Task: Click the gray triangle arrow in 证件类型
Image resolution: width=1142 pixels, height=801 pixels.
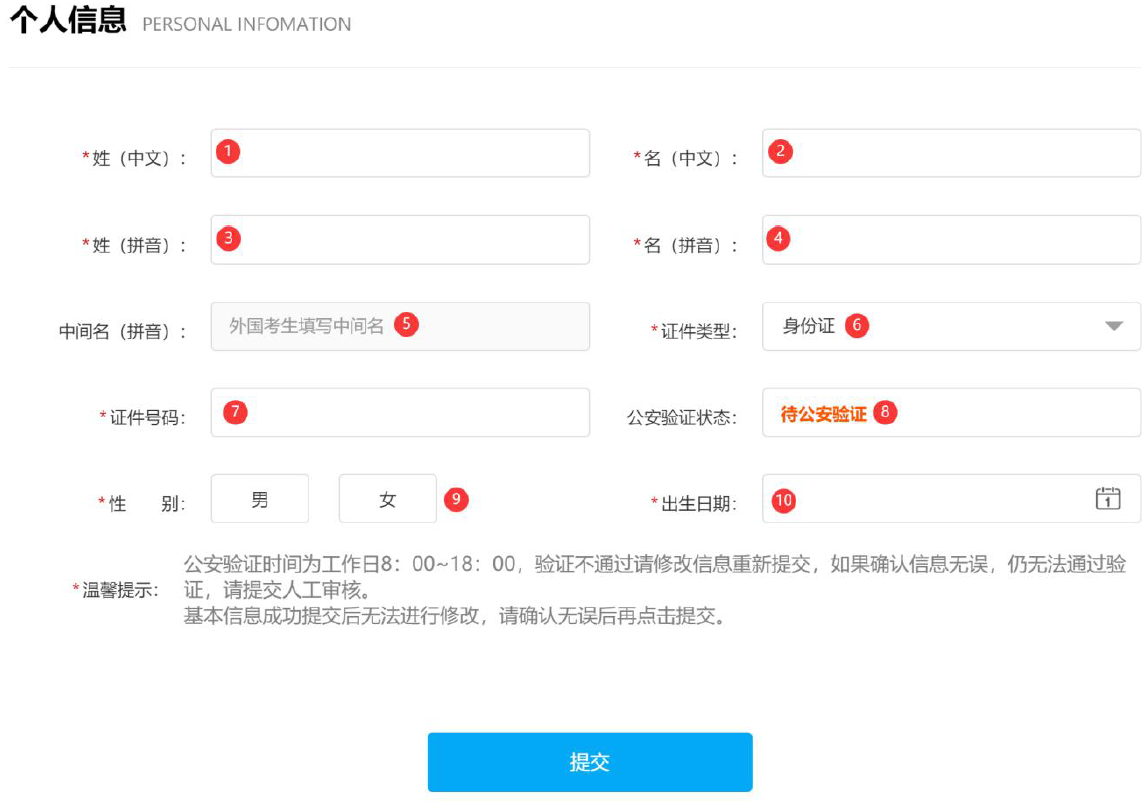Action: 1114,326
